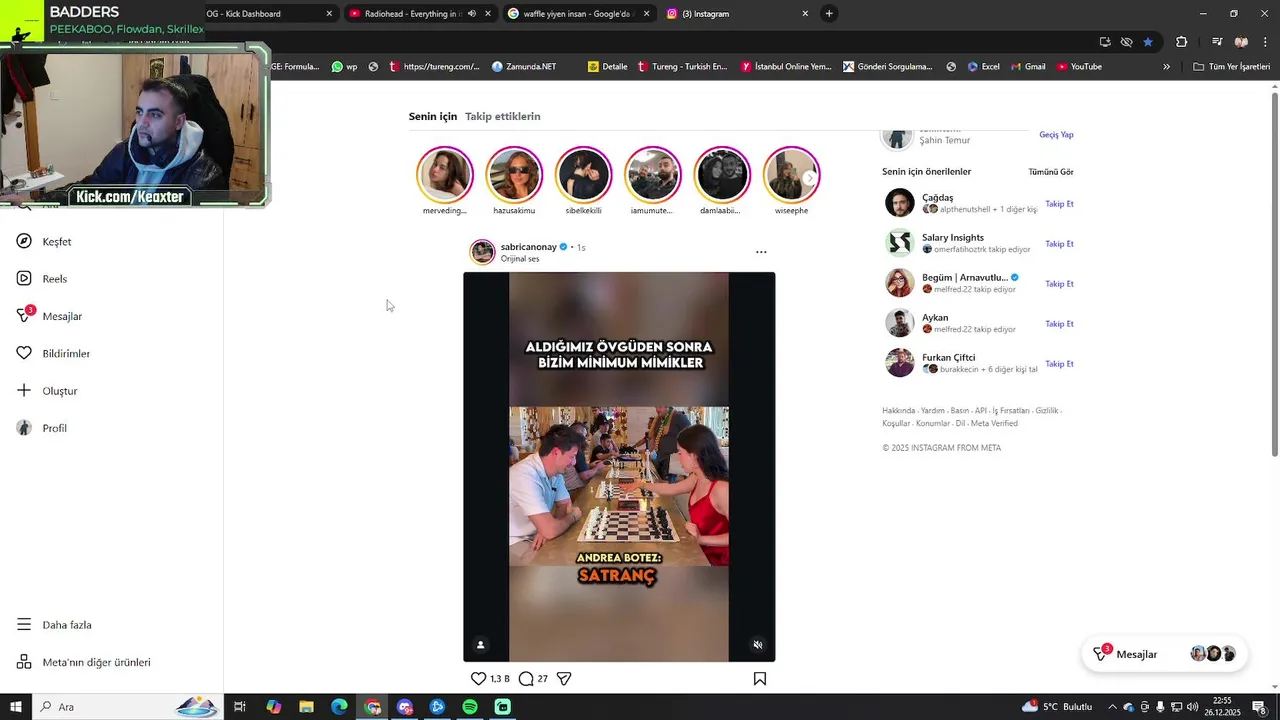Open media control icon in toolbar
The image size is (1280, 720).
click(1217, 42)
